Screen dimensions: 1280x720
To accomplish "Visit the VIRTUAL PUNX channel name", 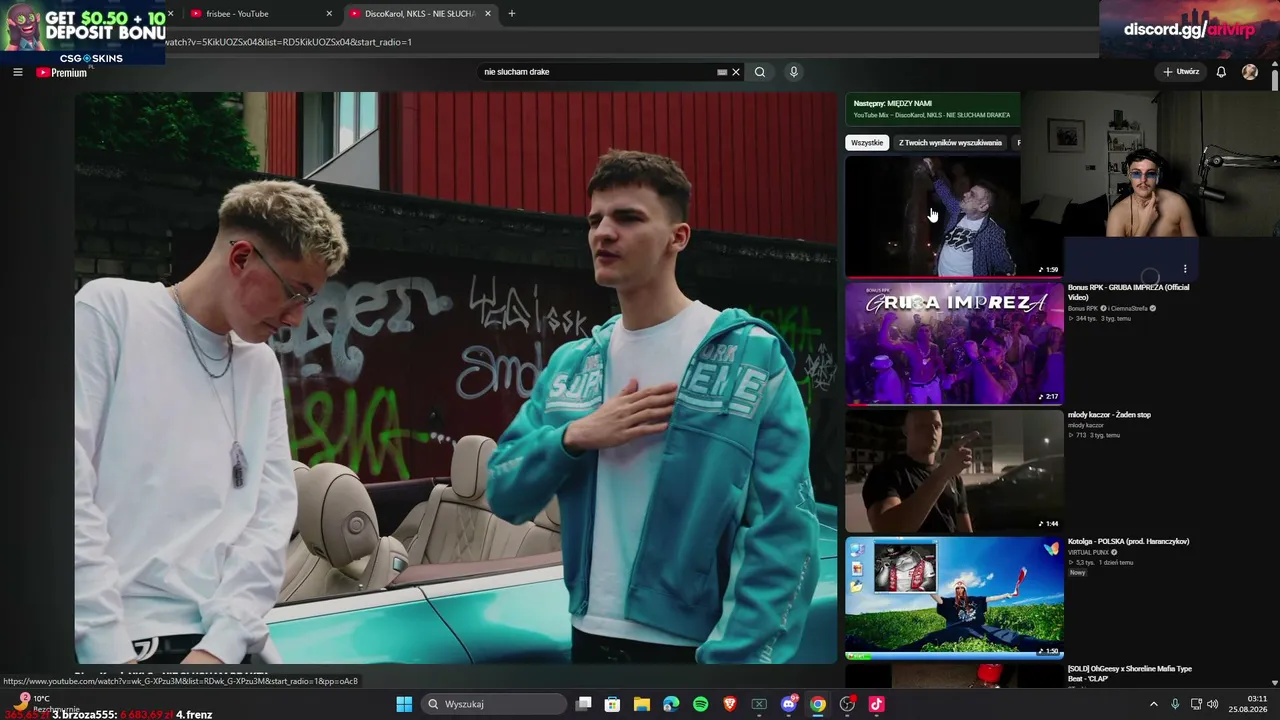I will click(1088, 552).
